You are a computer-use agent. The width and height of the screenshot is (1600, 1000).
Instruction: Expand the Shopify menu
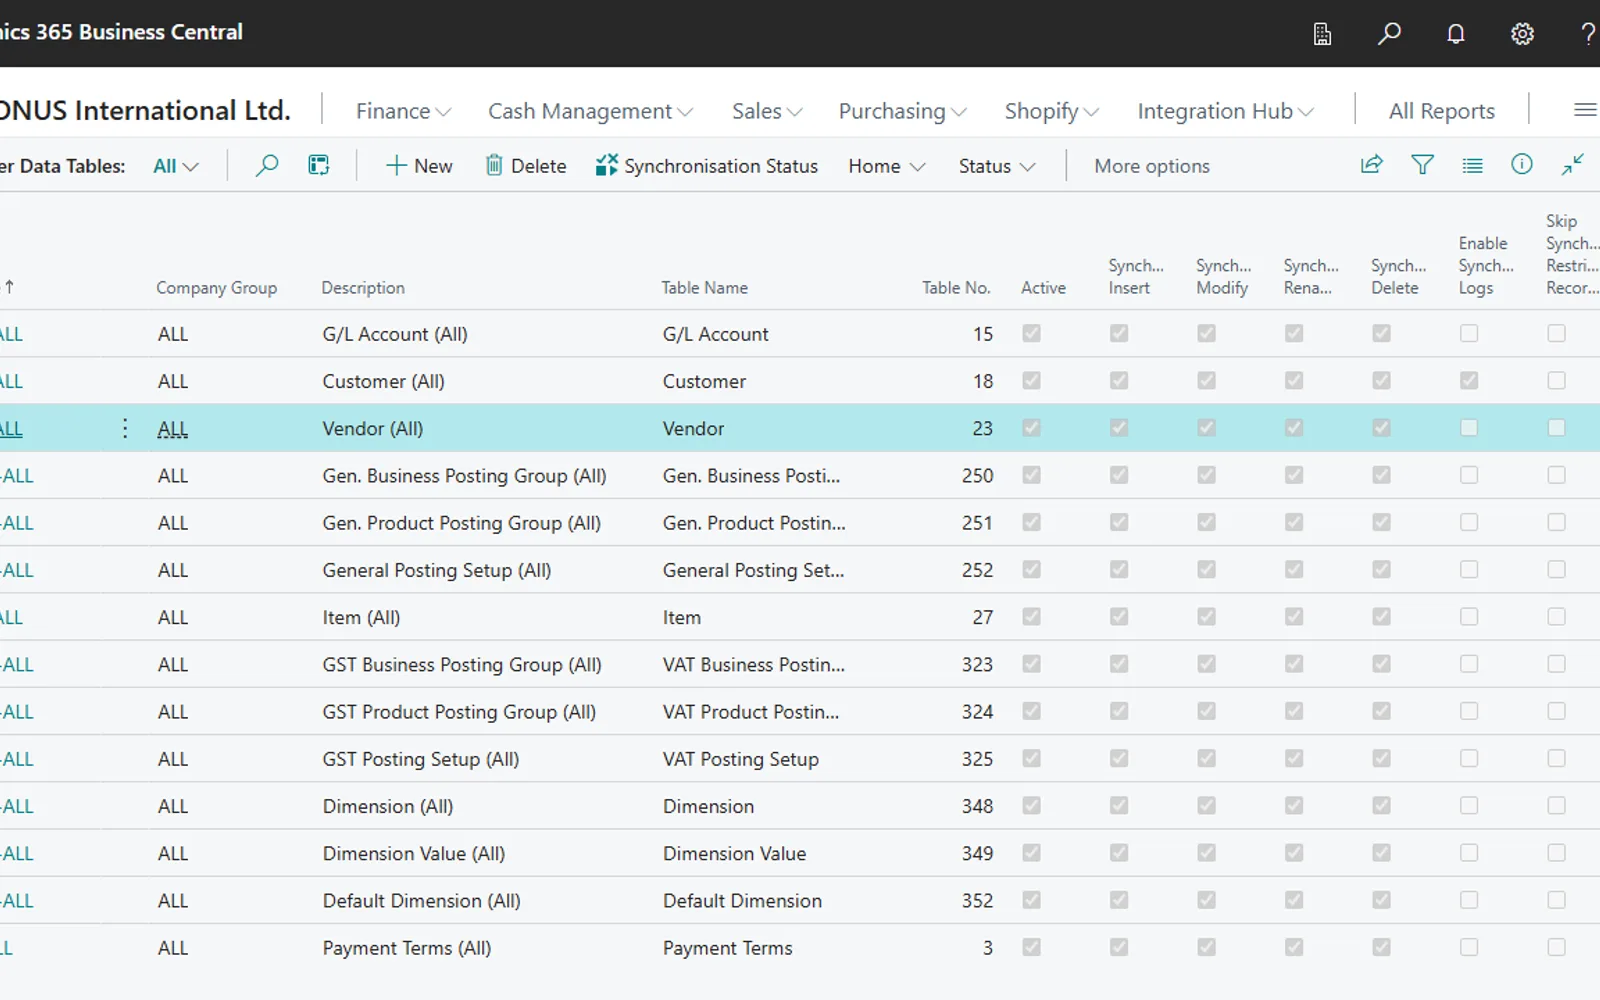tap(1051, 111)
